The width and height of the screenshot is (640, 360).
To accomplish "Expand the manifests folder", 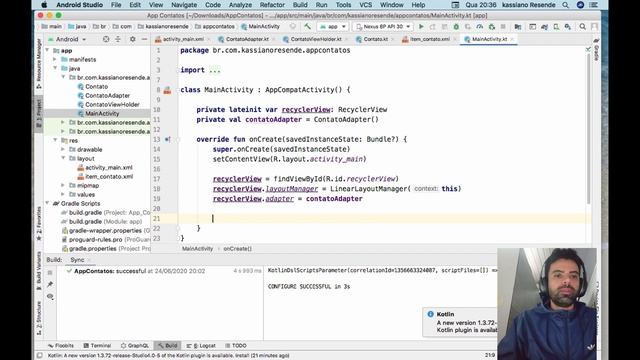I will tap(55, 60).
